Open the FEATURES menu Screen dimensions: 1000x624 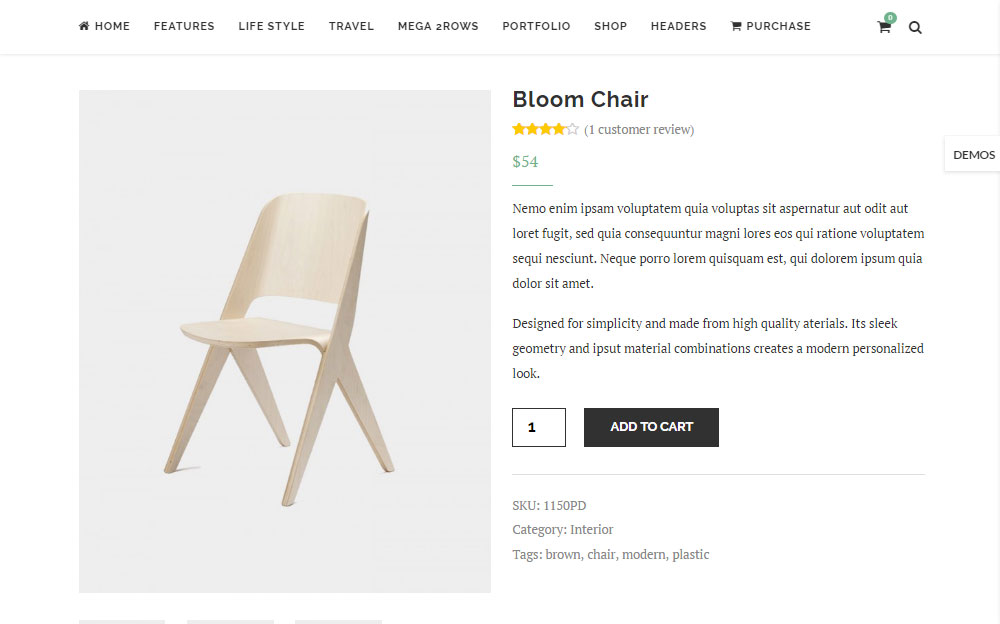[184, 26]
